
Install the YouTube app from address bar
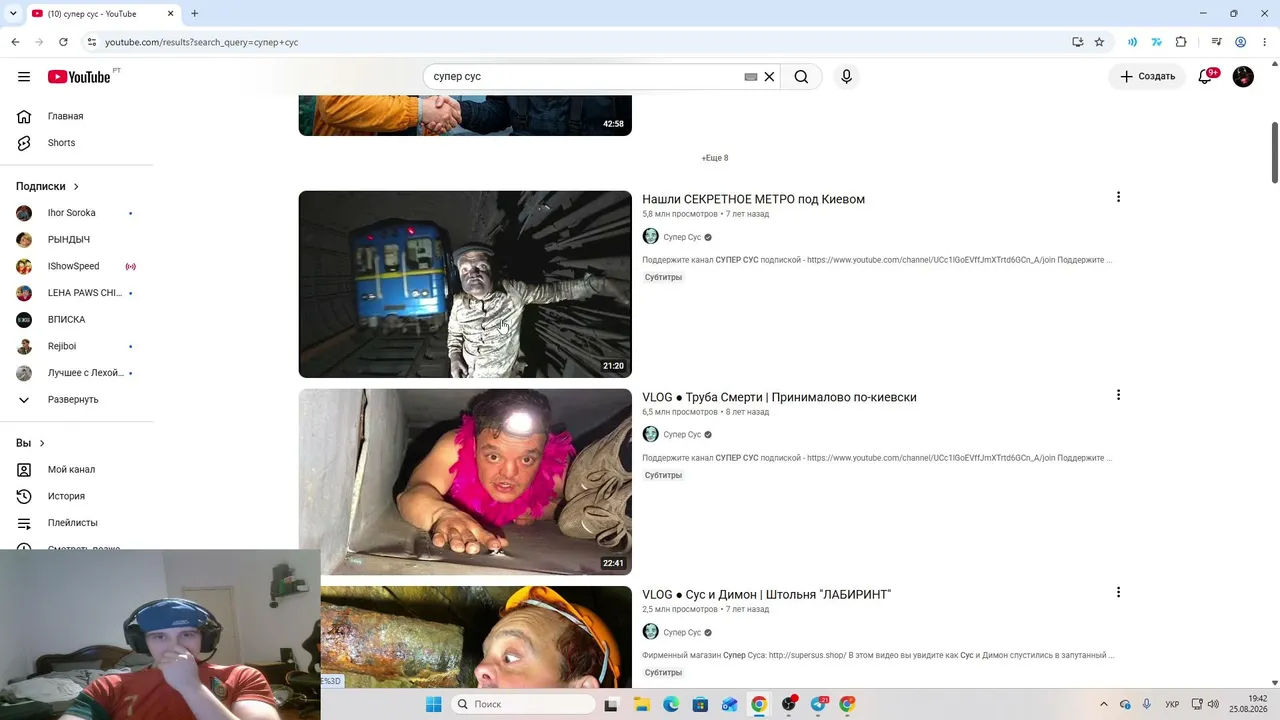(1077, 42)
